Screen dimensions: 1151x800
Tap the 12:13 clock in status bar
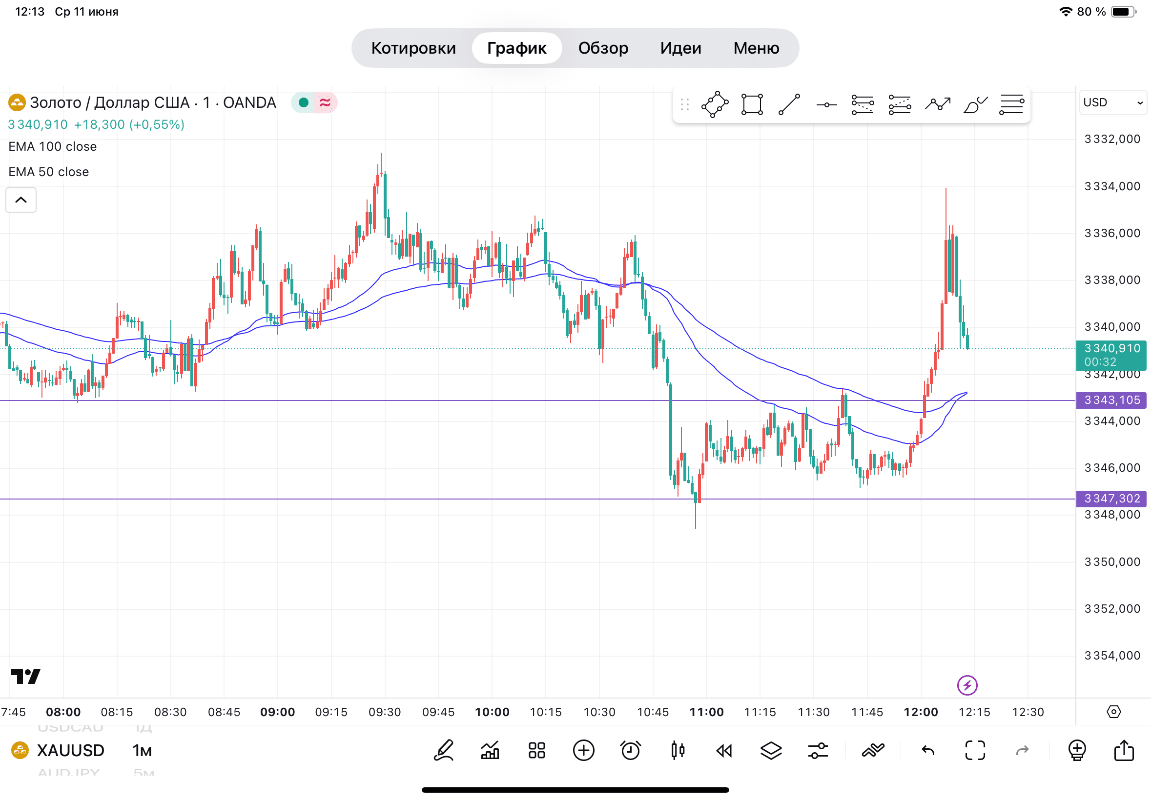pyautogui.click(x=30, y=12)
